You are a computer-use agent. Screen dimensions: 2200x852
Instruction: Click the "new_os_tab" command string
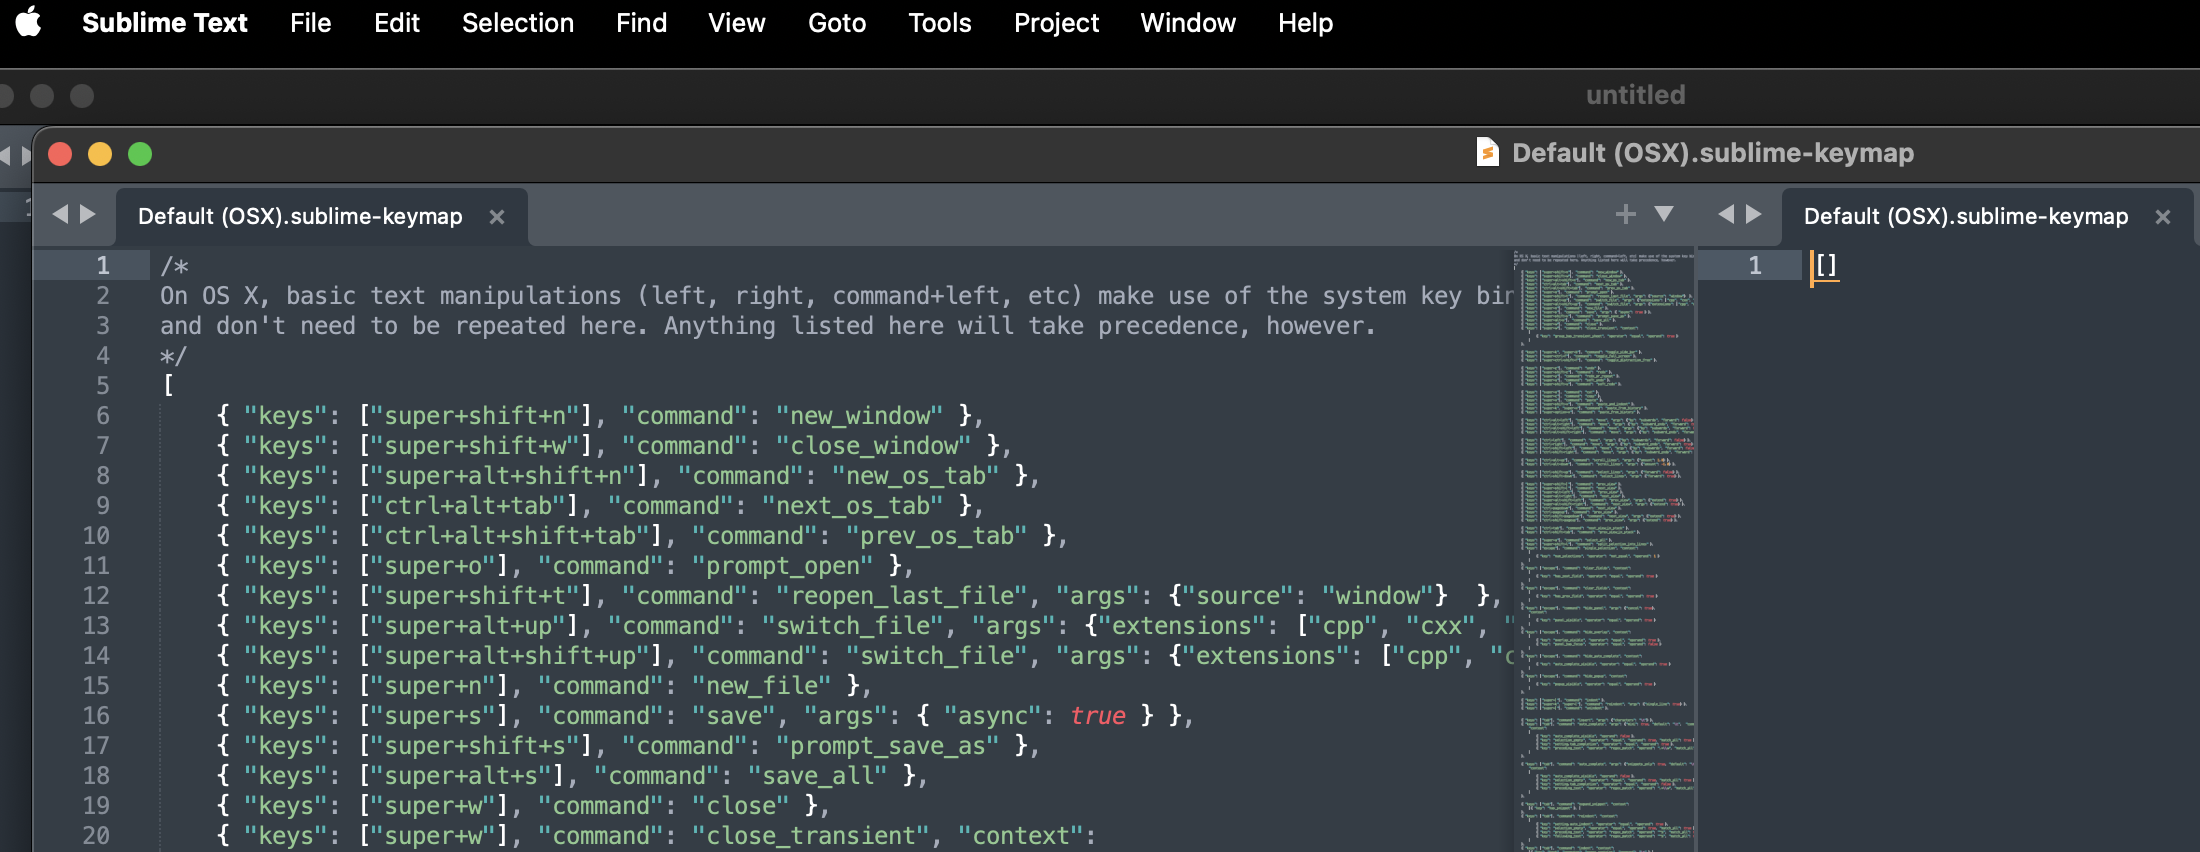(x=916, y=476)
